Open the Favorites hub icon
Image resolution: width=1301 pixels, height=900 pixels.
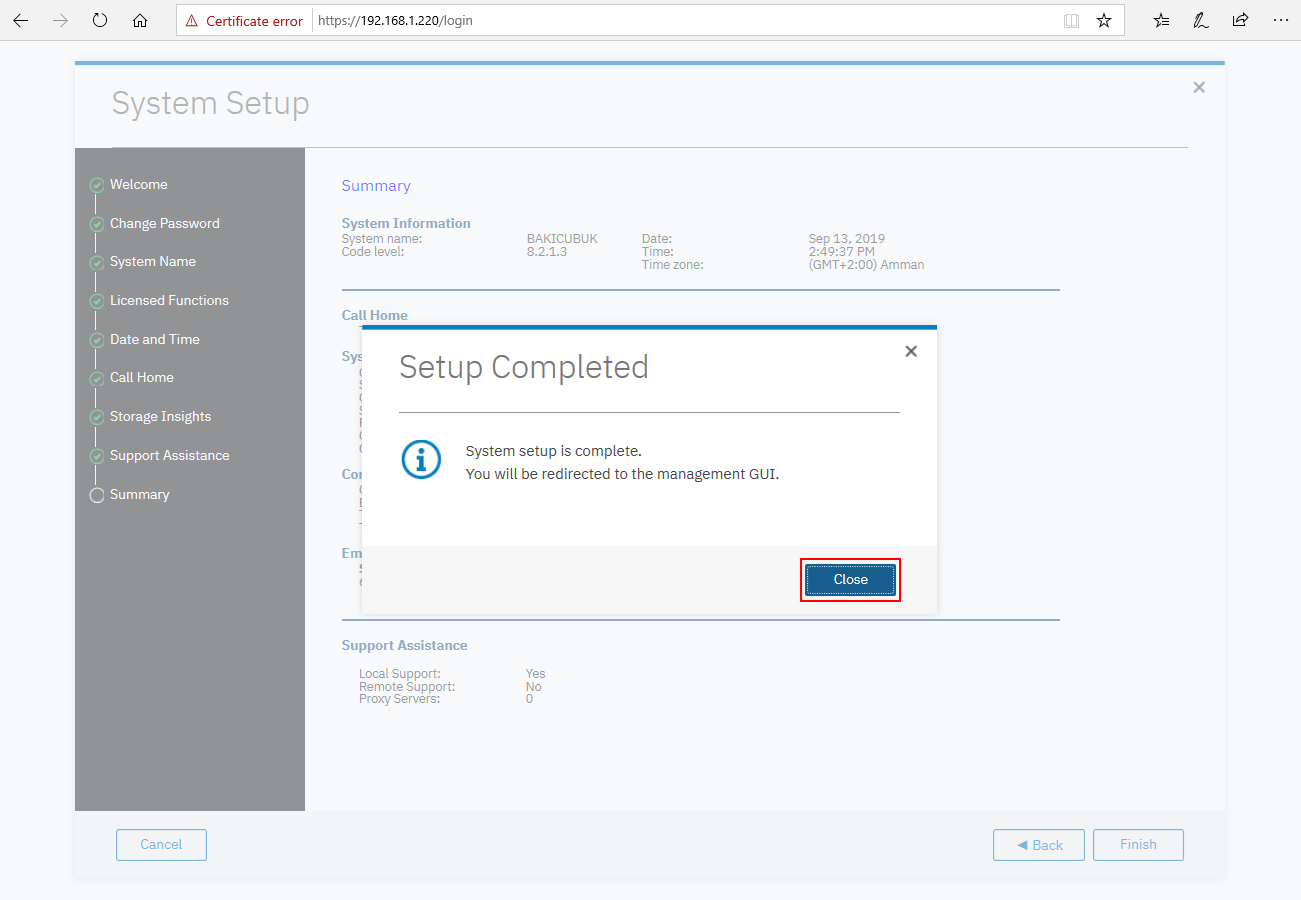[1161, 20]
